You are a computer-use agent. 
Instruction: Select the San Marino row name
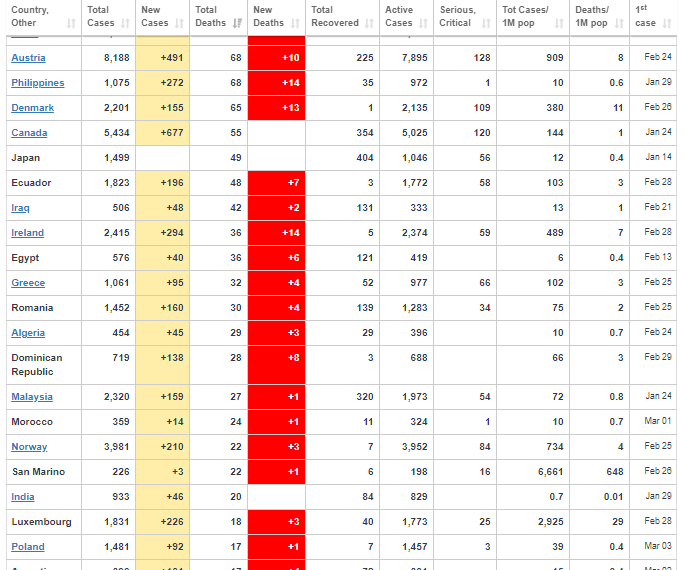[38, 471]
